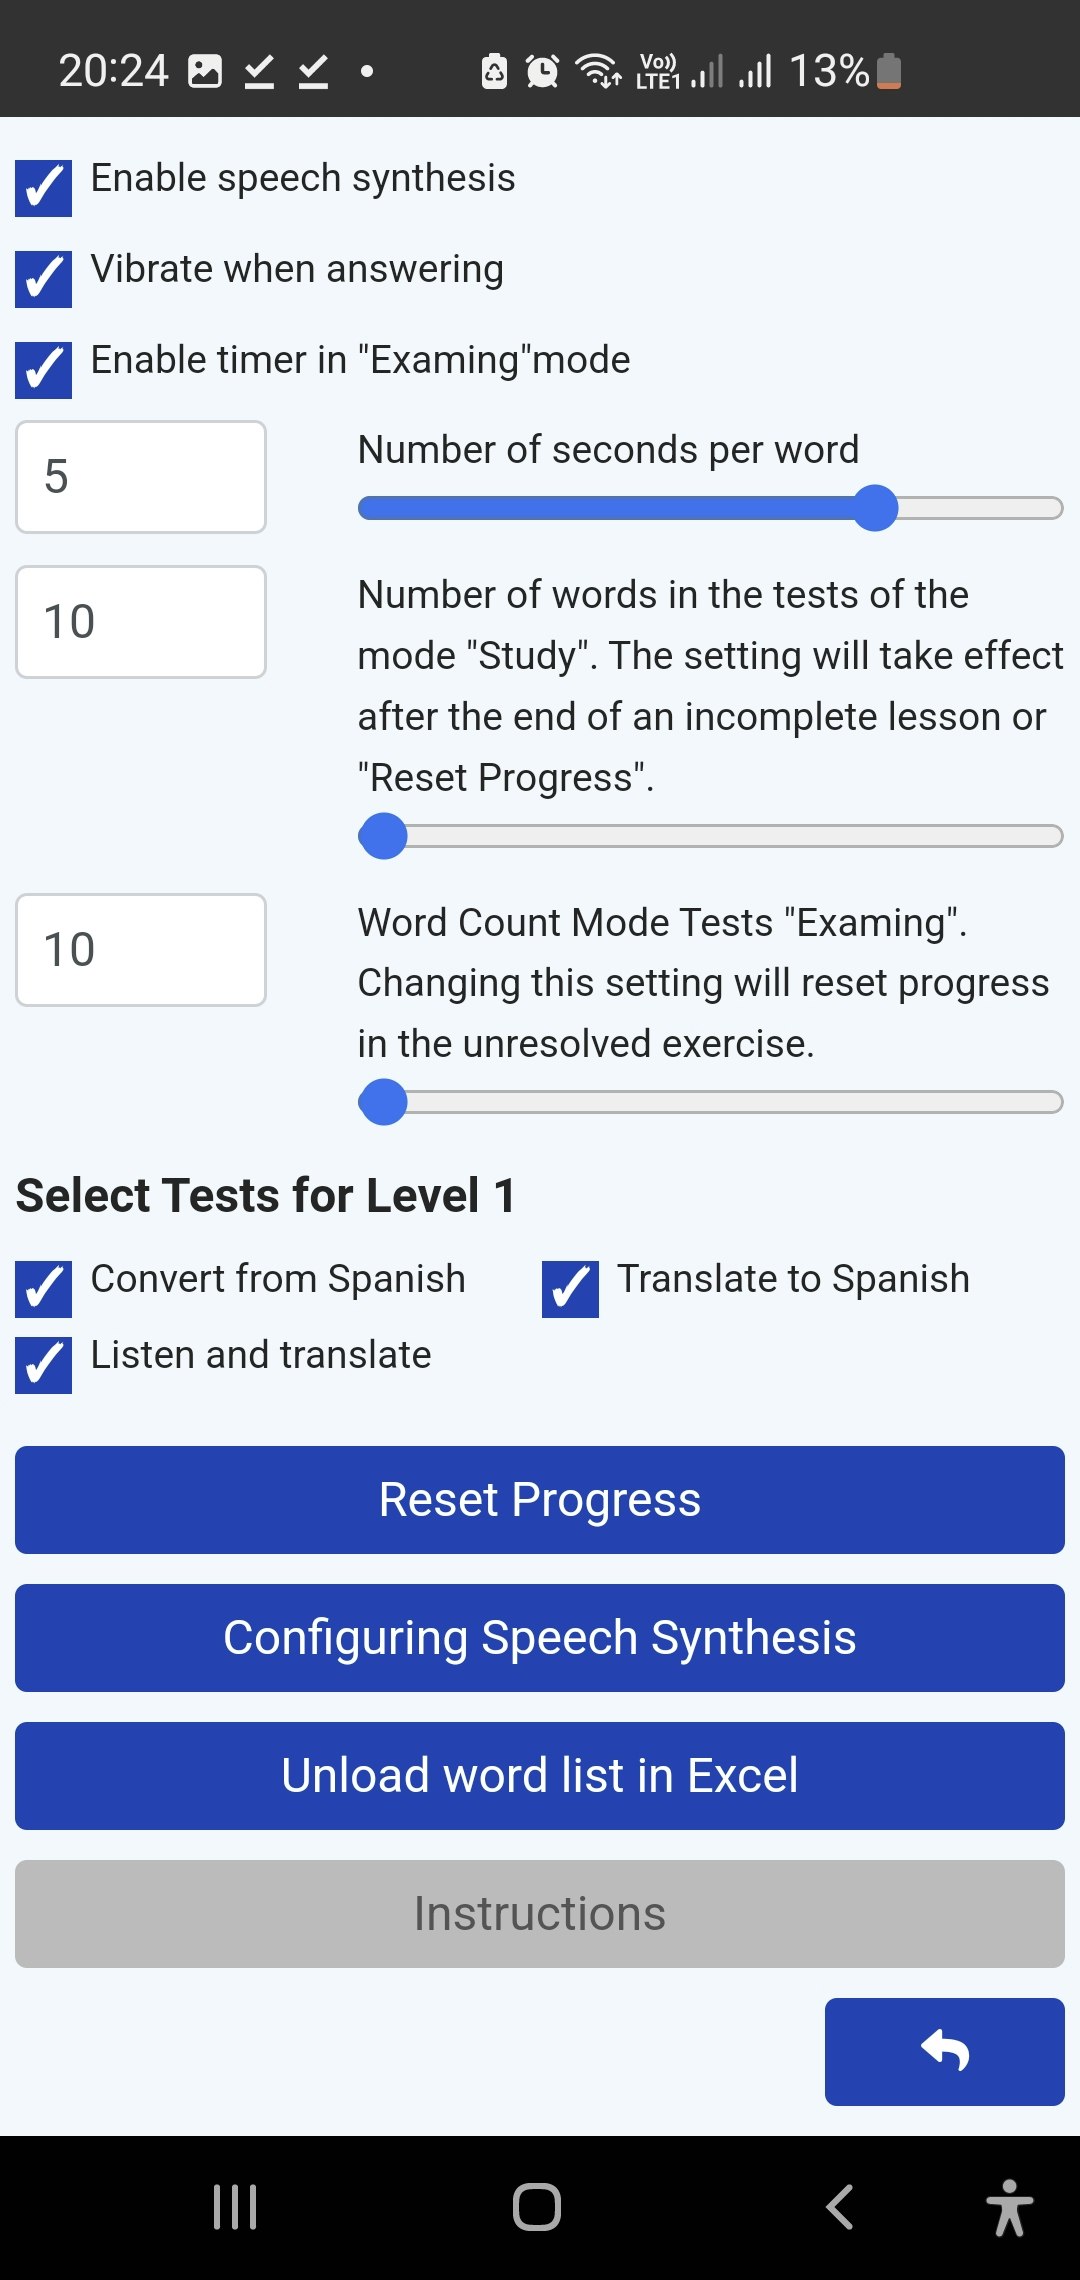
Task: Click Unload word list in Excel
Action: pyautogui.click(x=540, y=1776)
